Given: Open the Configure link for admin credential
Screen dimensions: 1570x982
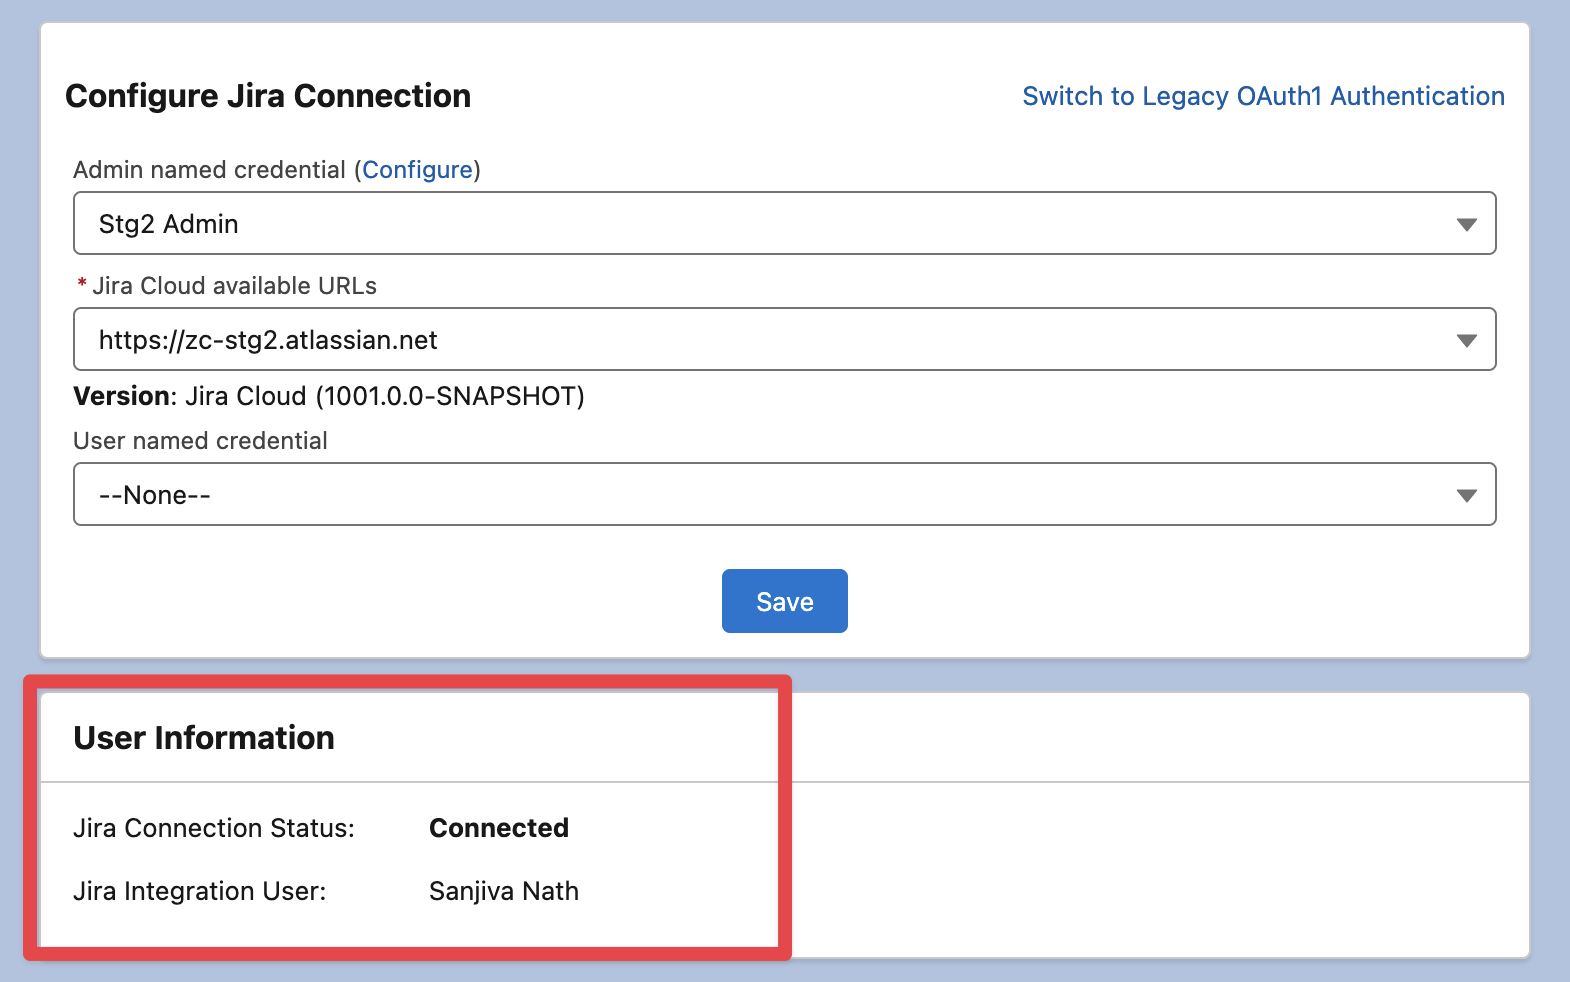Looking at the screenshot, I should (417, 170).
